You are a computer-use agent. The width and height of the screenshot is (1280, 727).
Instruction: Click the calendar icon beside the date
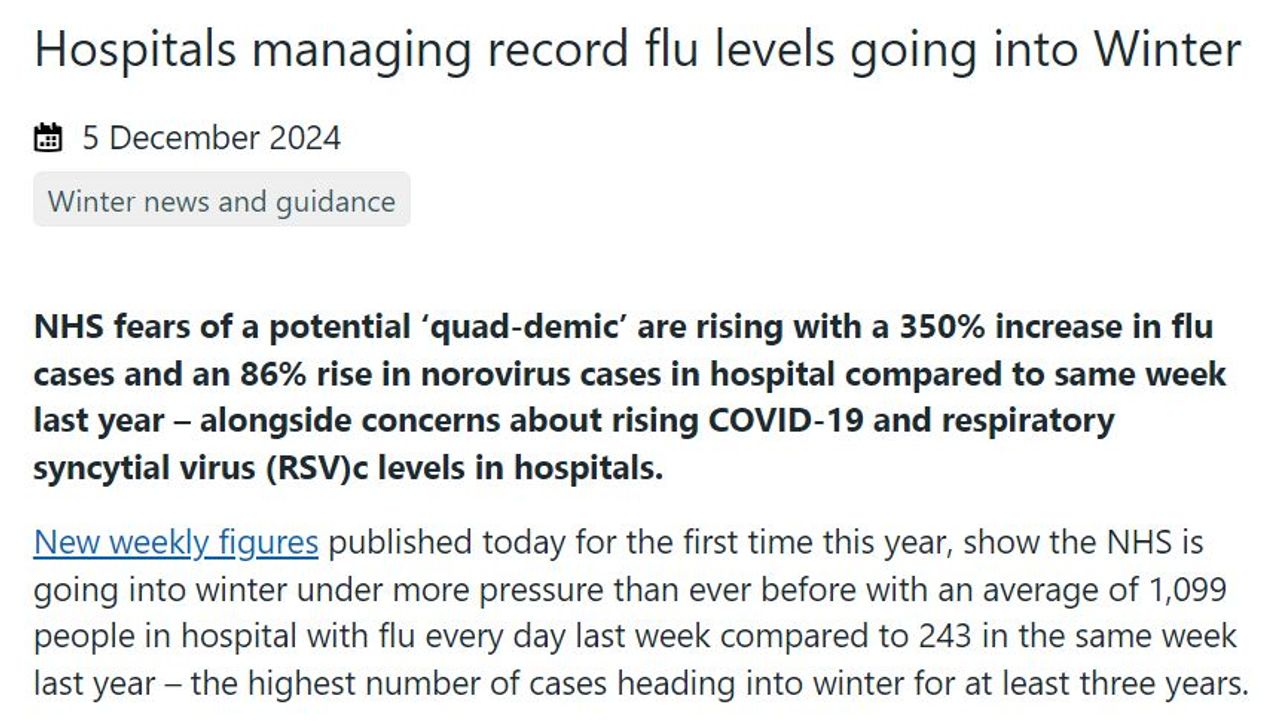point(48,137)
